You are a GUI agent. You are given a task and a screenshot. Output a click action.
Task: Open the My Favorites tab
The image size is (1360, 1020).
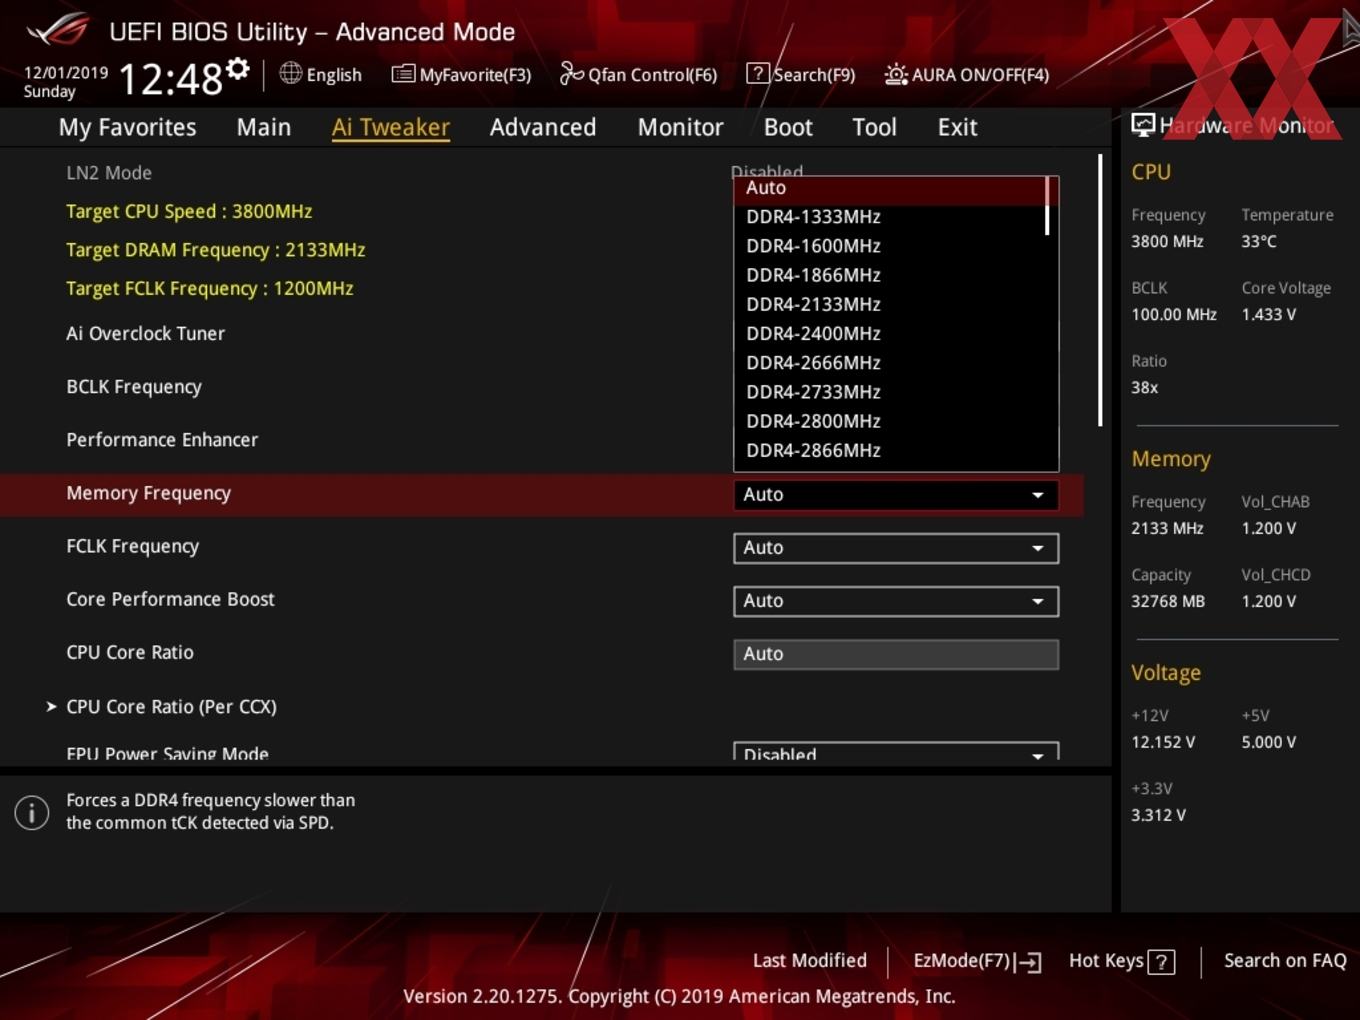pos(127,127)
